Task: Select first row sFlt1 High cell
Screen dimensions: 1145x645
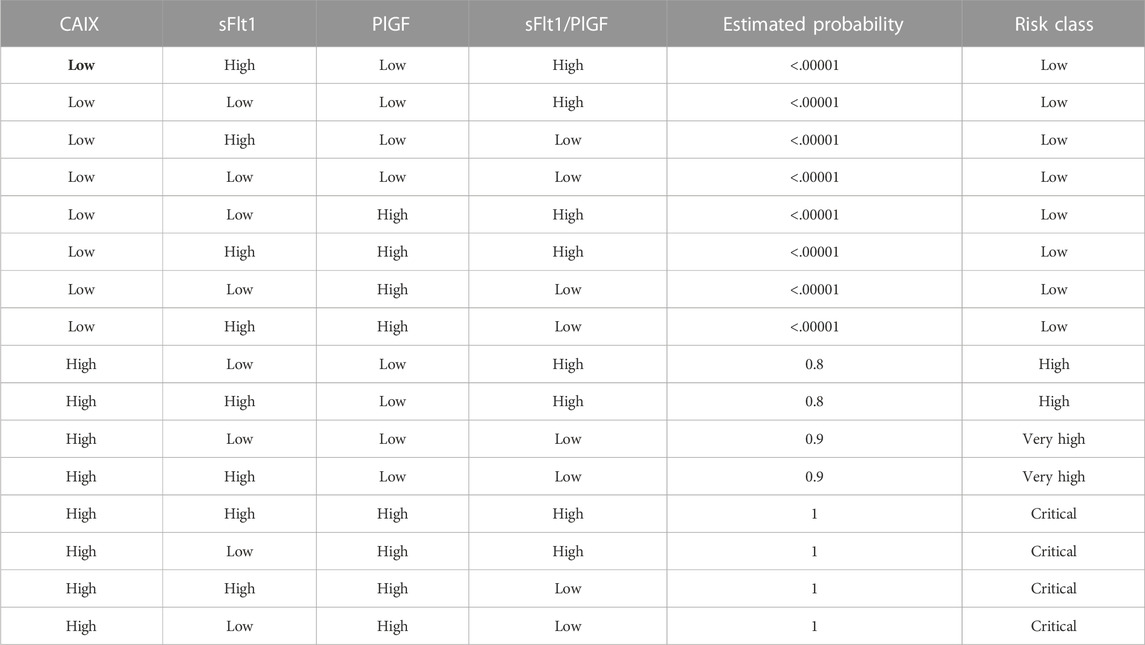Action: coord(240,65)
